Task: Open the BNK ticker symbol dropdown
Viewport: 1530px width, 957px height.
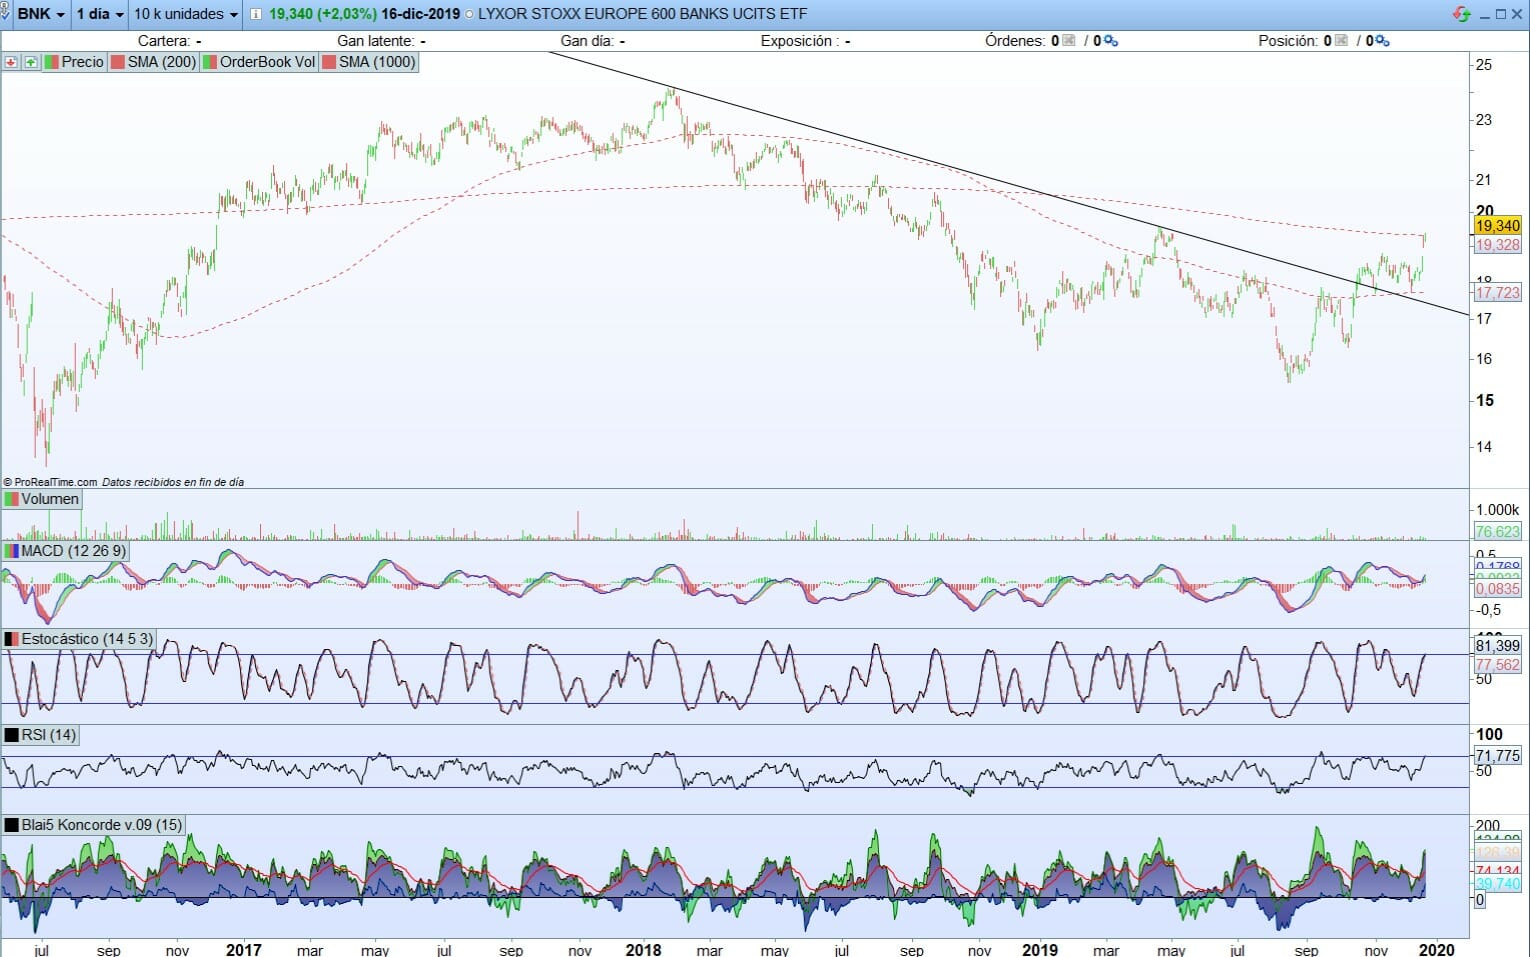Action: [41, 14]
